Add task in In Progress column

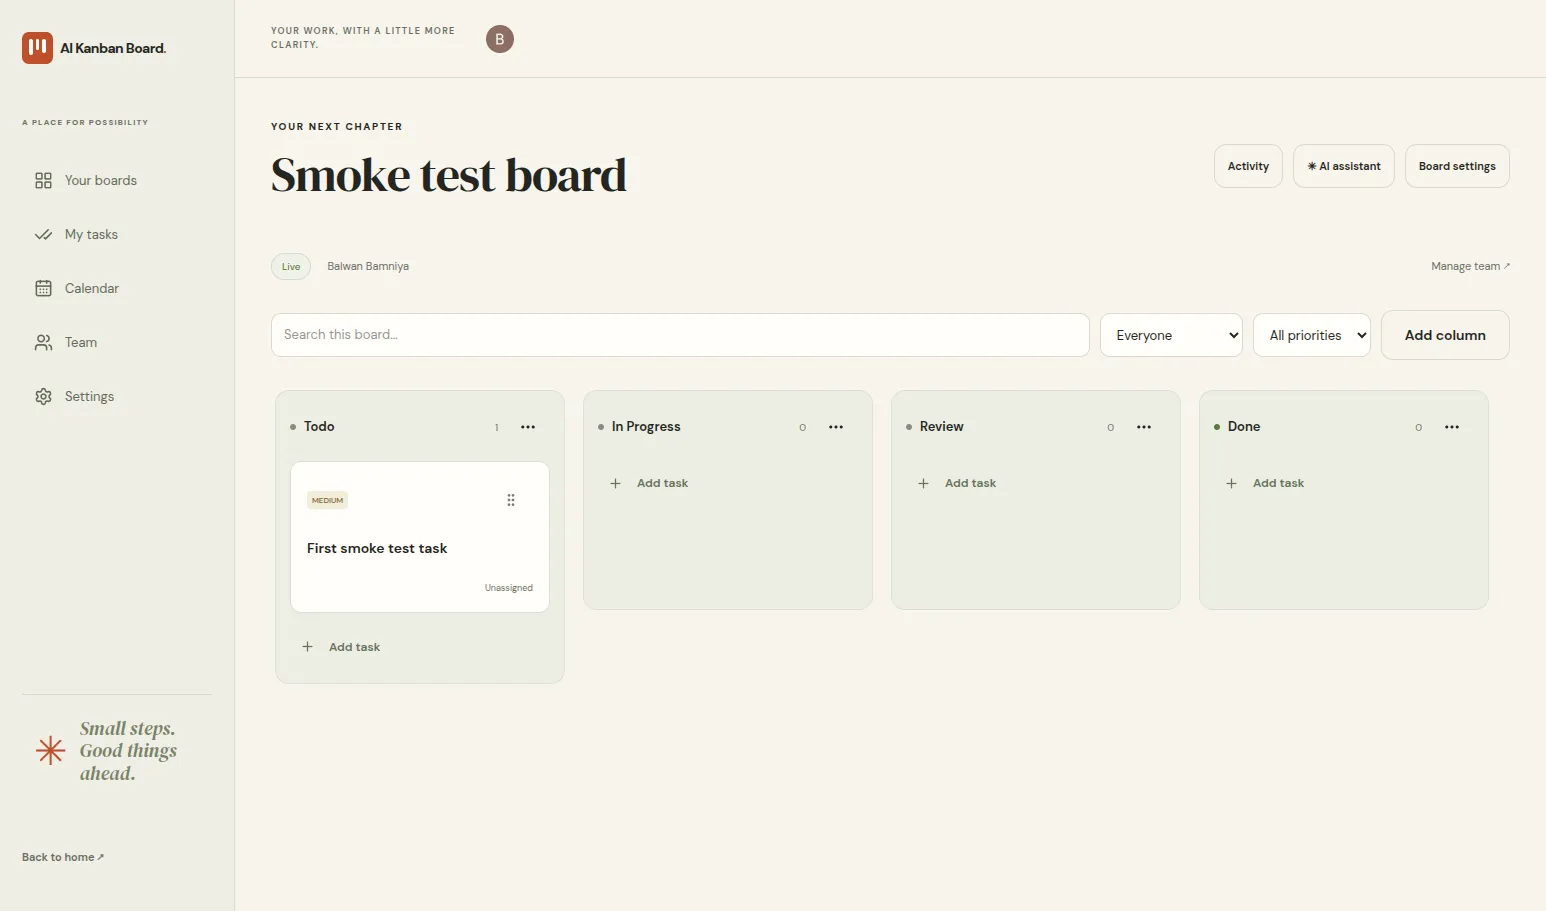[x=650, y=483]
